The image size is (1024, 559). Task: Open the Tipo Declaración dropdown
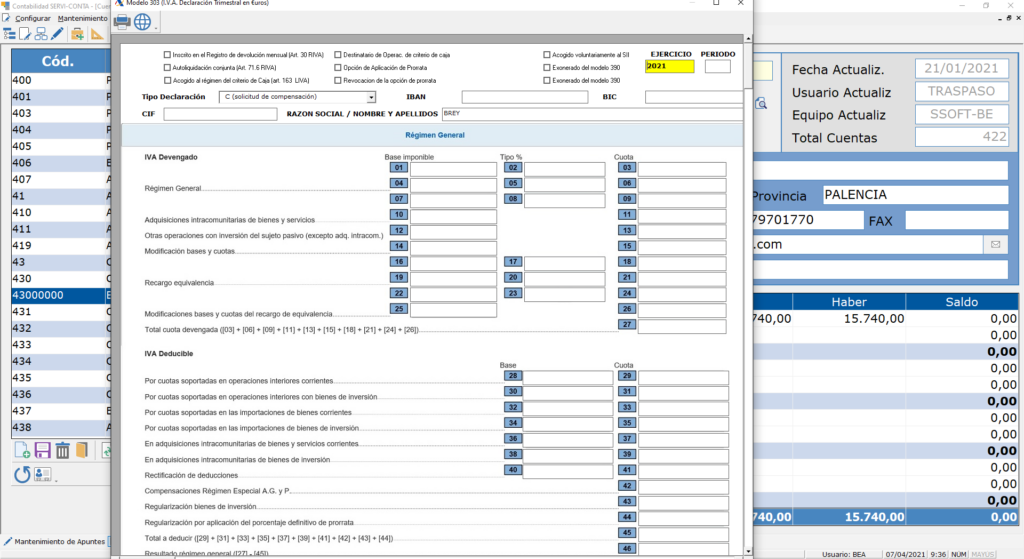click(371, 97)
